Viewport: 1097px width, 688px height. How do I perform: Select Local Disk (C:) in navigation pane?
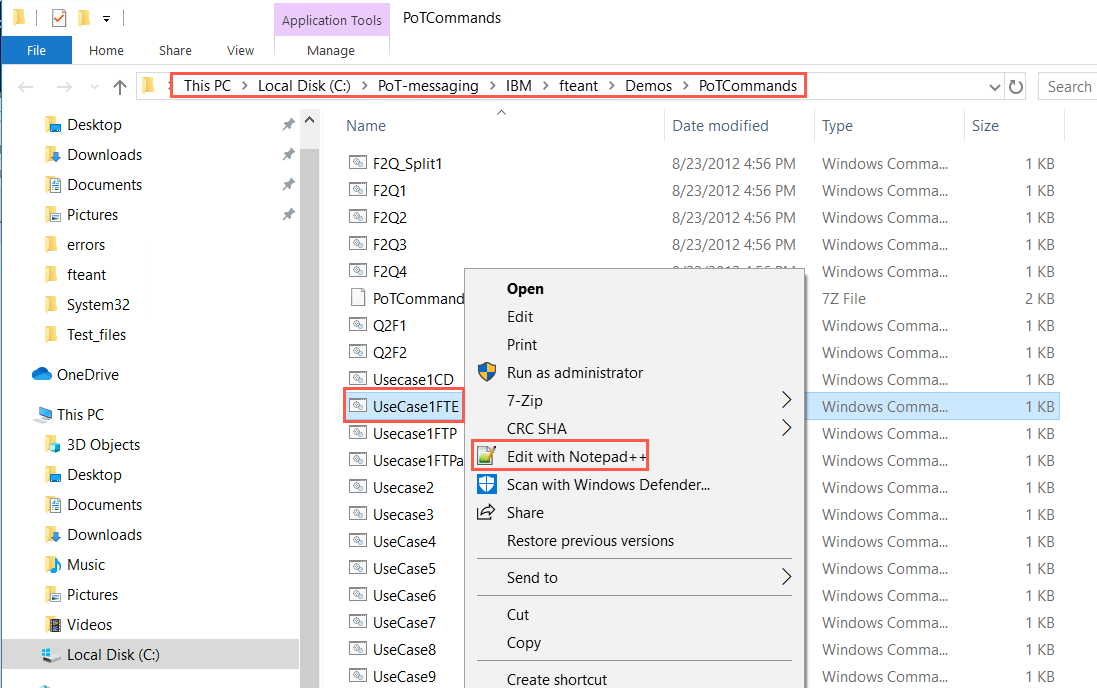(113, 655)
